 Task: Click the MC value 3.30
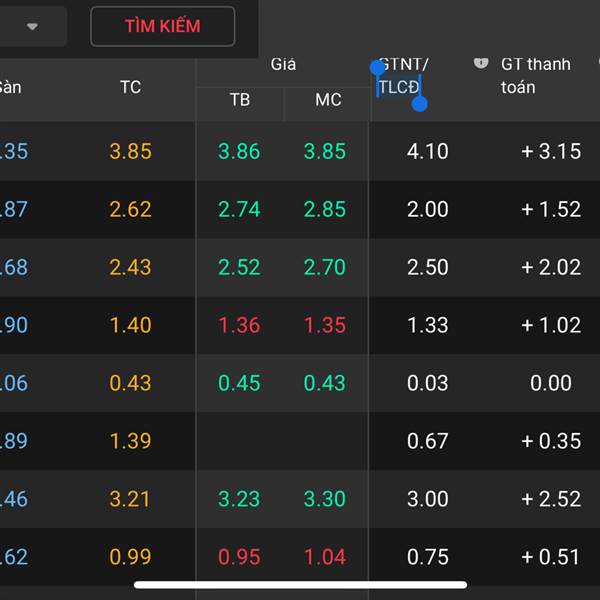[x=325, y=499]
